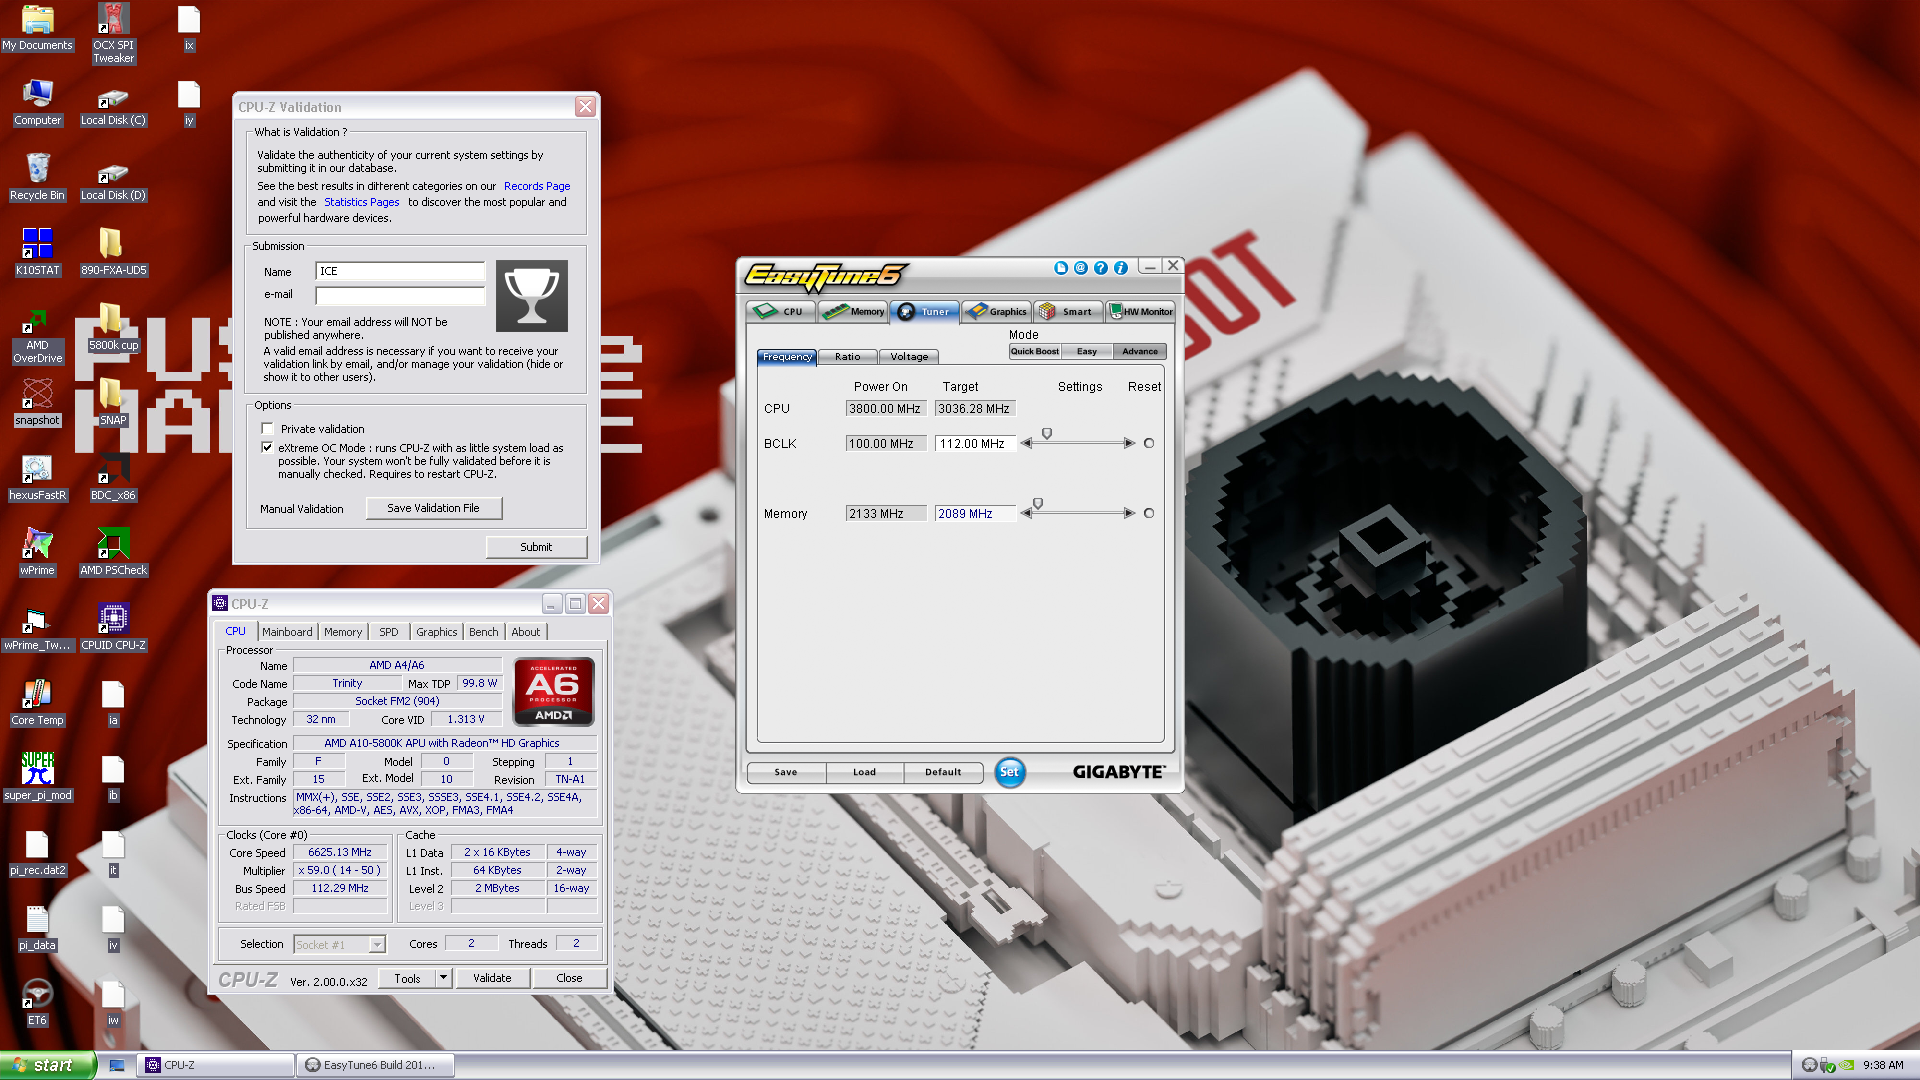1920x1080 pixels.
Task: Select the 5800k cup folder icon
Action: [x=113, y=327]
